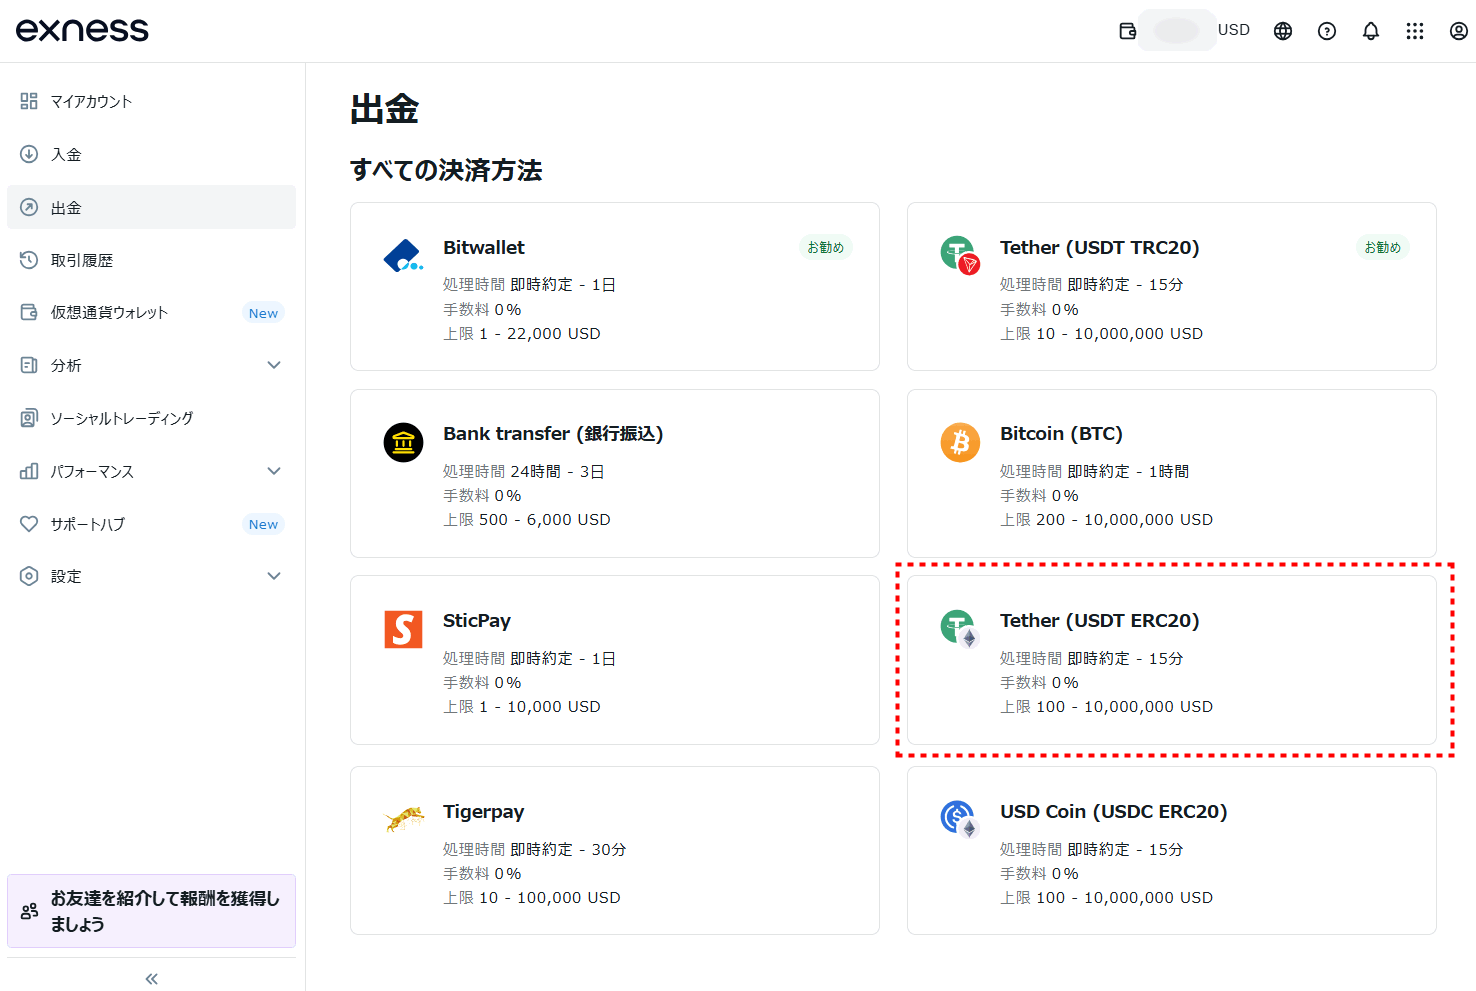This screenshot has width=1476, height=991.
Task: Click the 処理時間 即時約定 - 30分 text
Action: click(x=535, y=850)
